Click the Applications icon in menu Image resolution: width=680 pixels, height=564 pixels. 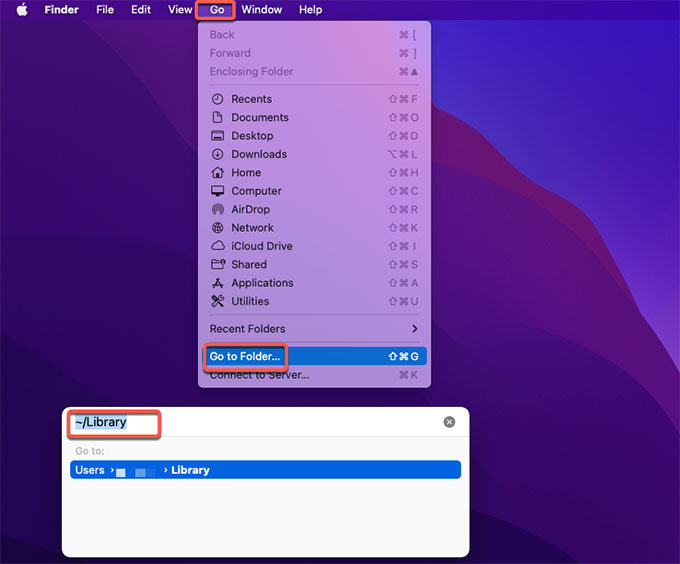coord(218,283)
